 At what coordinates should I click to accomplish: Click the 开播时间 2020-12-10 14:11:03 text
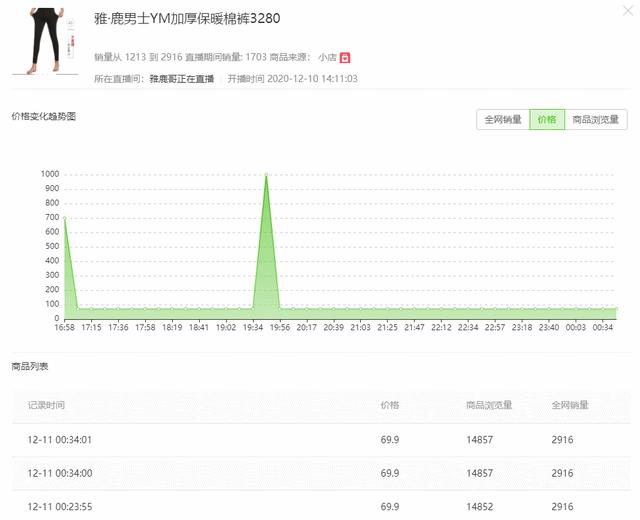point(292,79)
